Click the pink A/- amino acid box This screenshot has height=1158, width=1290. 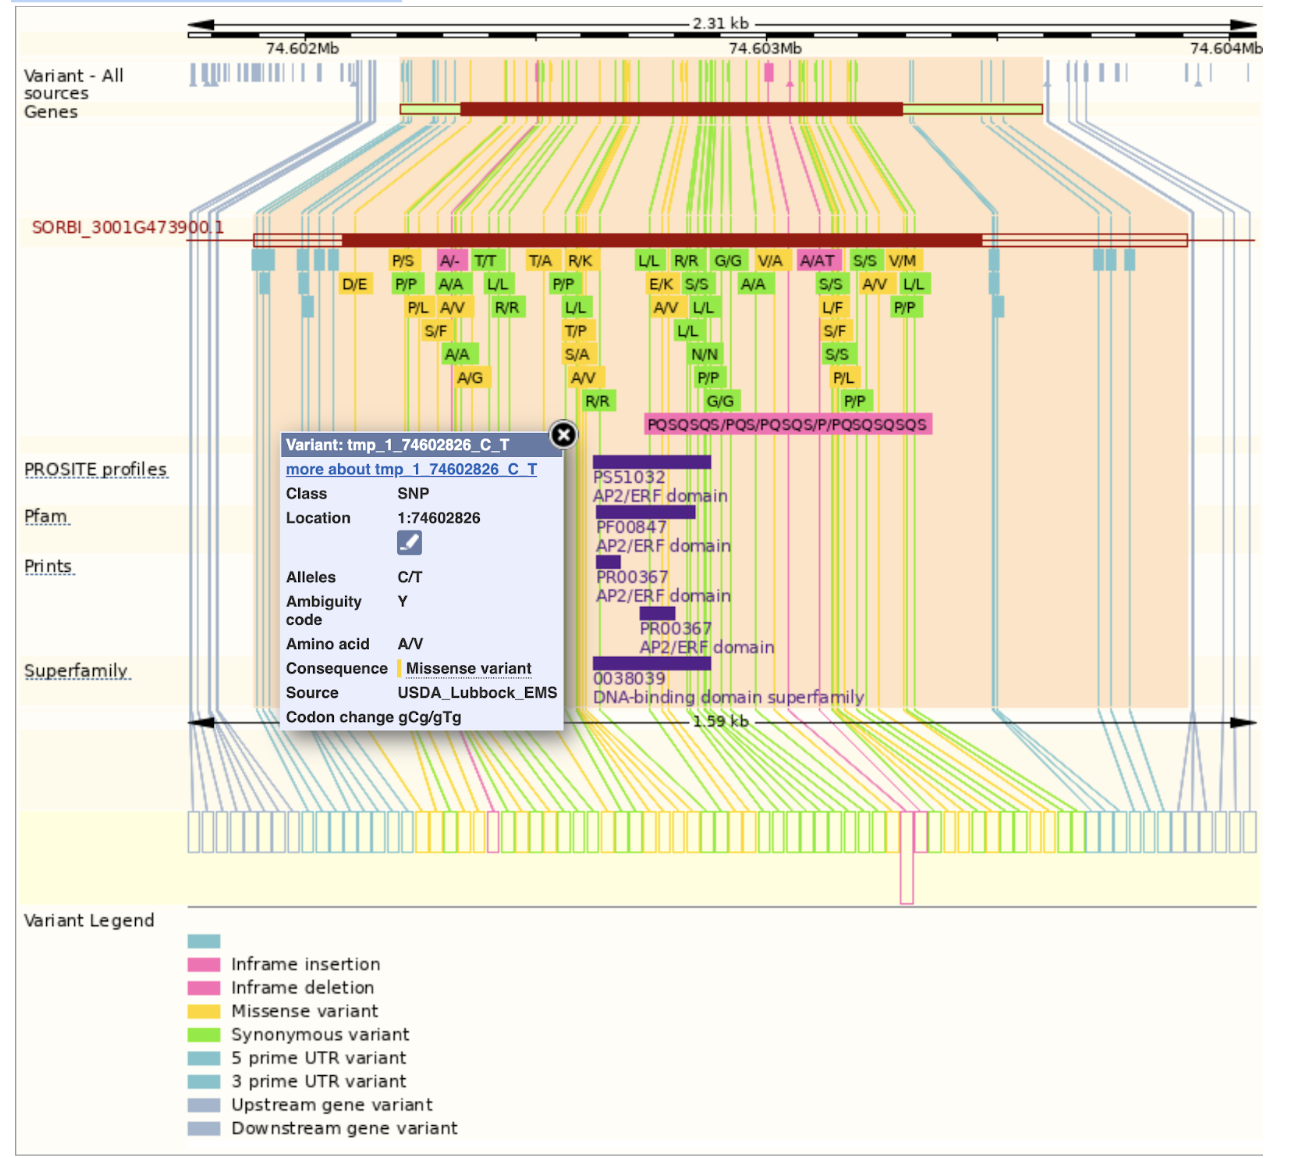[450, 260]
